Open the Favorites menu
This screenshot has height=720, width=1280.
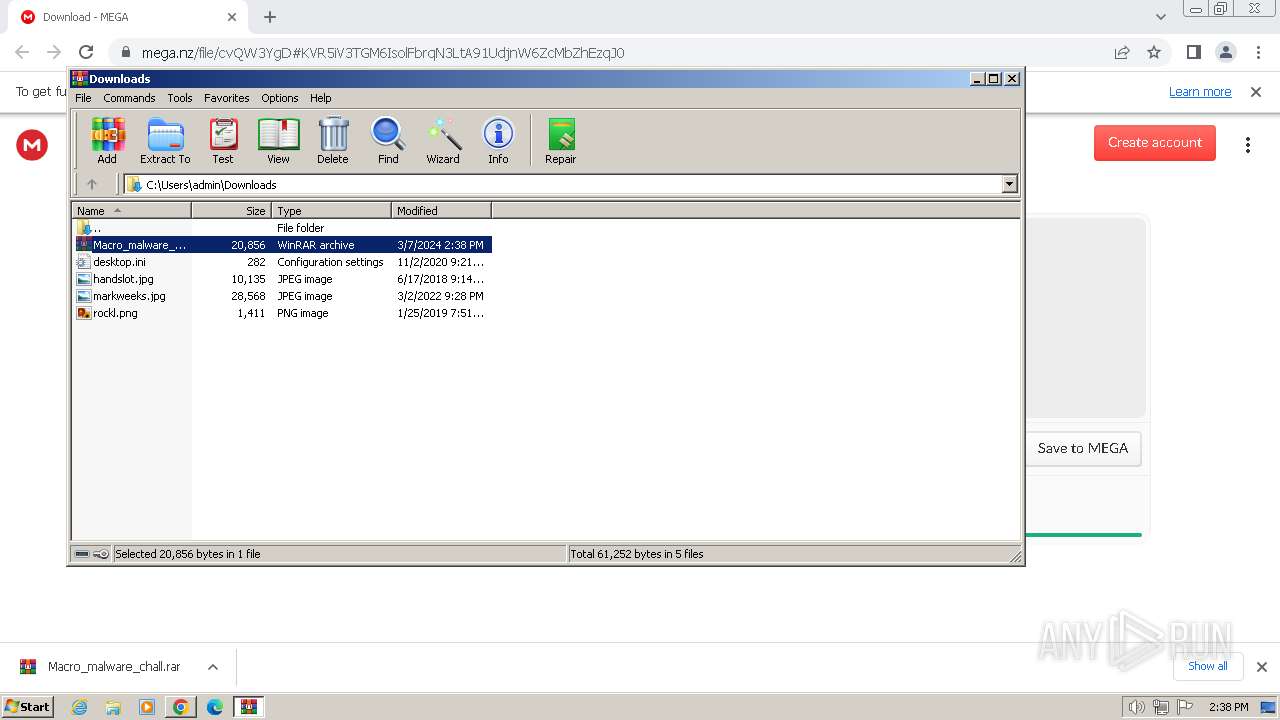227,98
